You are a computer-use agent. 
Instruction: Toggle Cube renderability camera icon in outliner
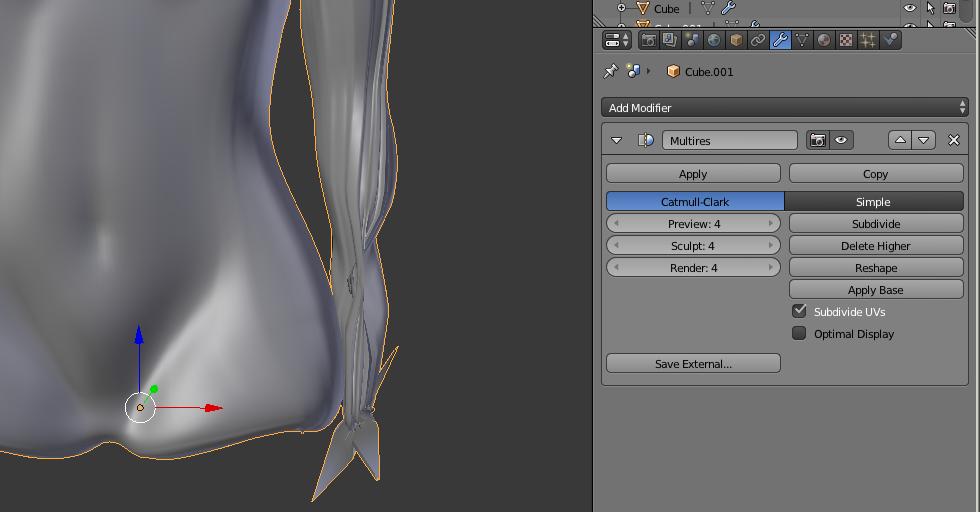pyautogui.click(x=950, y=8)
